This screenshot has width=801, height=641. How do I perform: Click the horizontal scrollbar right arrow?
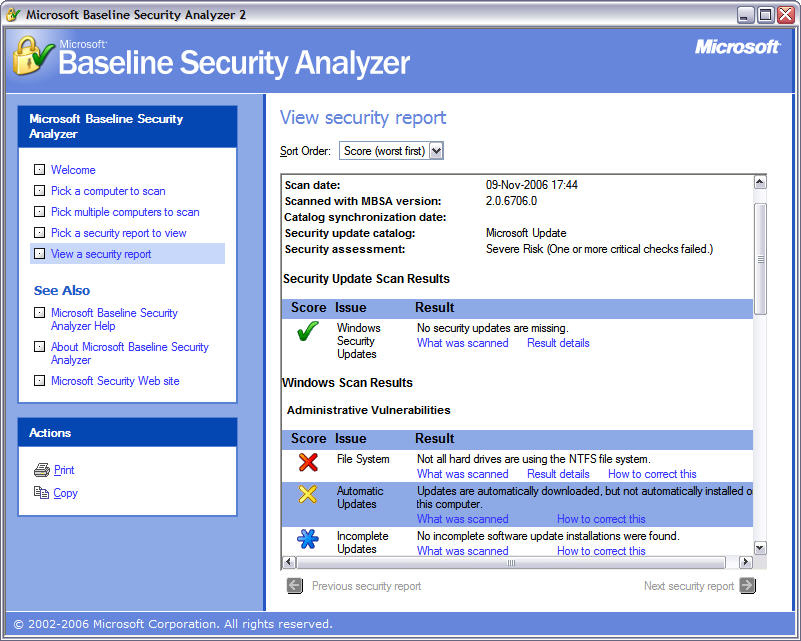coord(745,562)
